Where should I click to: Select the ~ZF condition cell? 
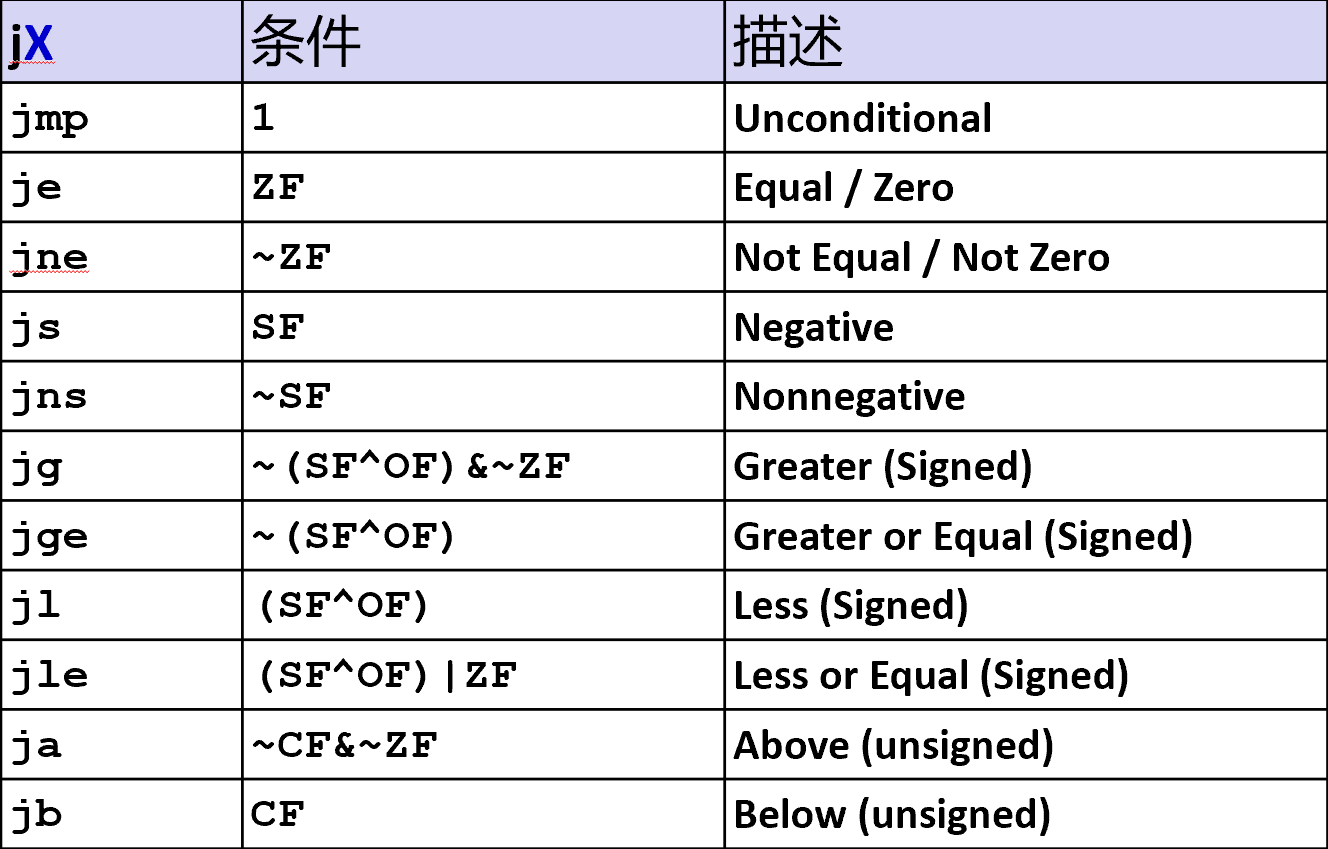291,258
